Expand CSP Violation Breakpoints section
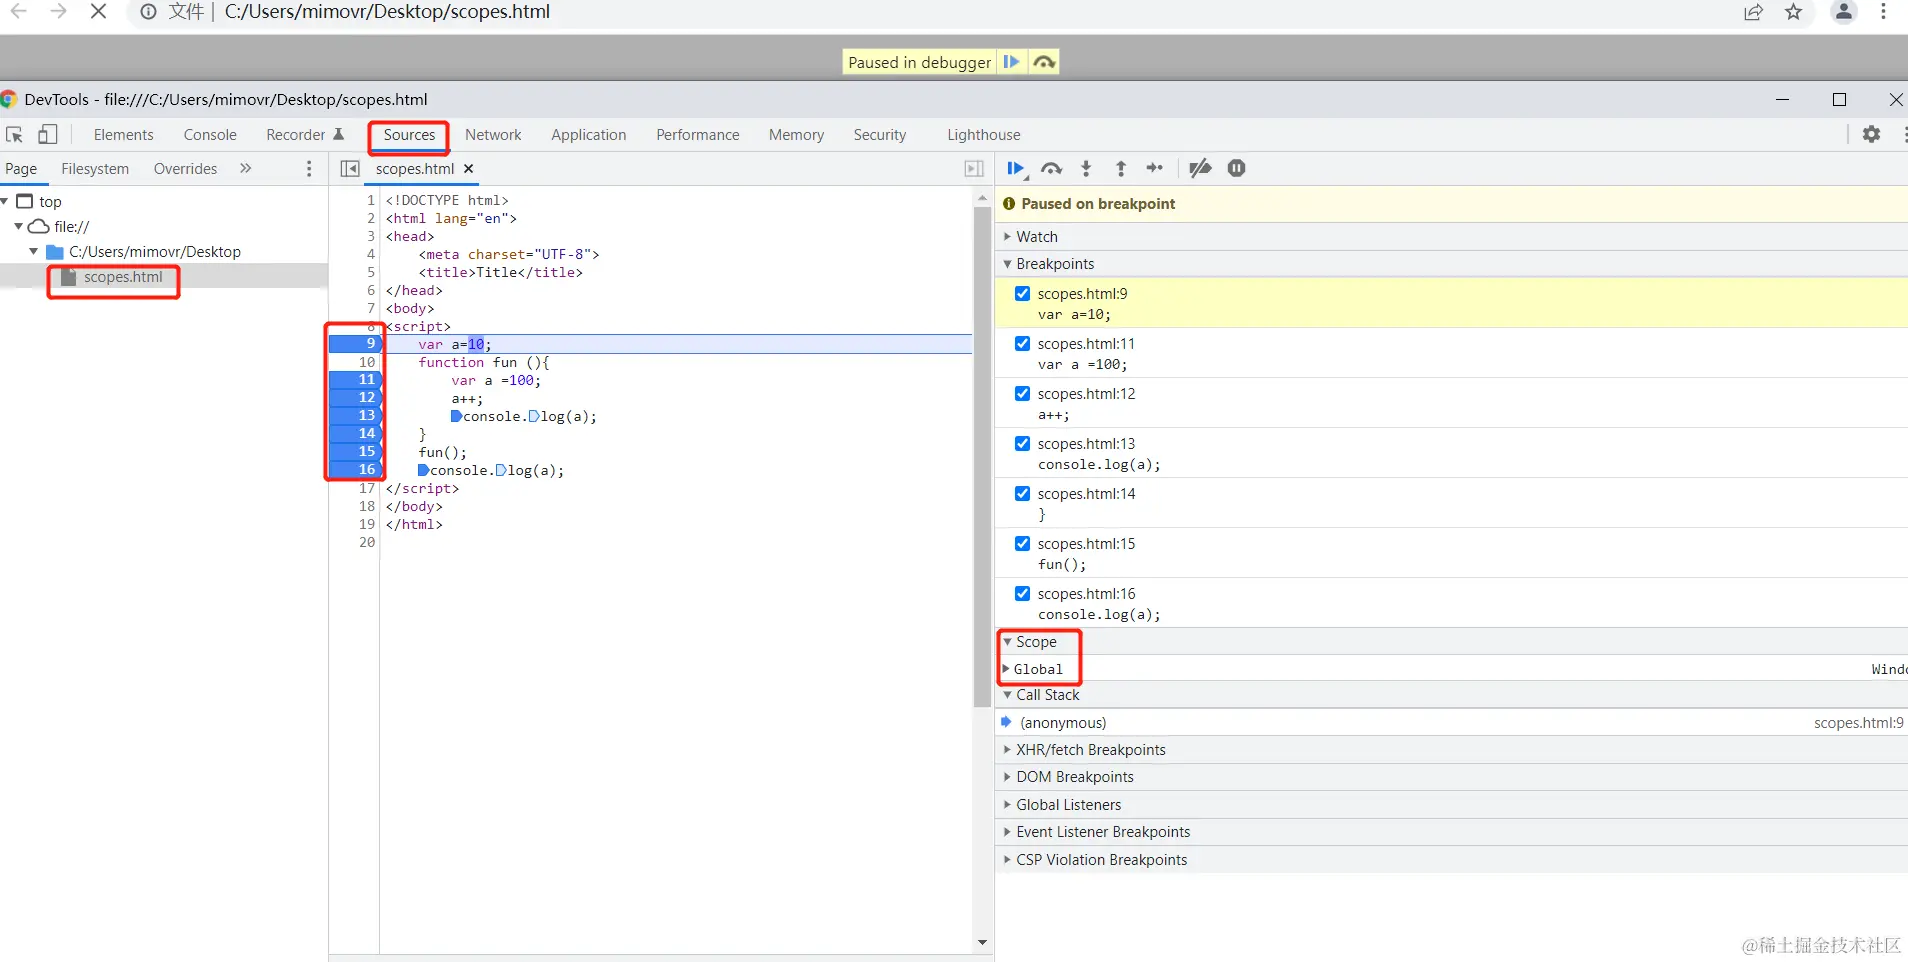The width and height of the screenshot is (1908, 962). 1451,860
